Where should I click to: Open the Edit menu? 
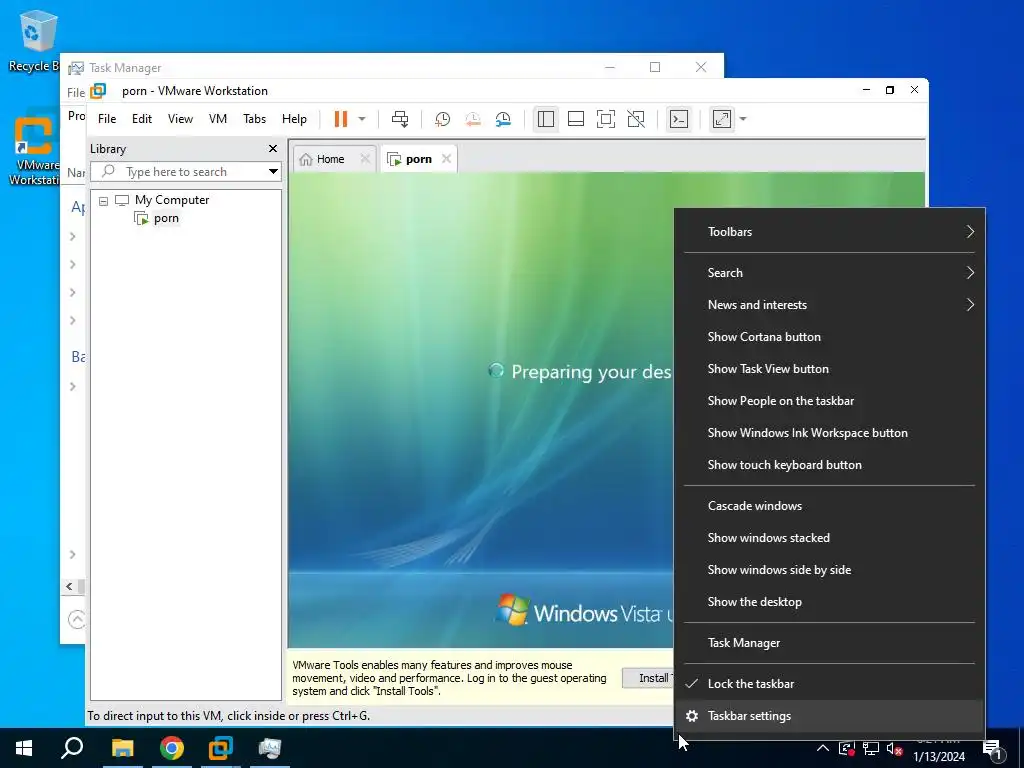coord(142,119)
